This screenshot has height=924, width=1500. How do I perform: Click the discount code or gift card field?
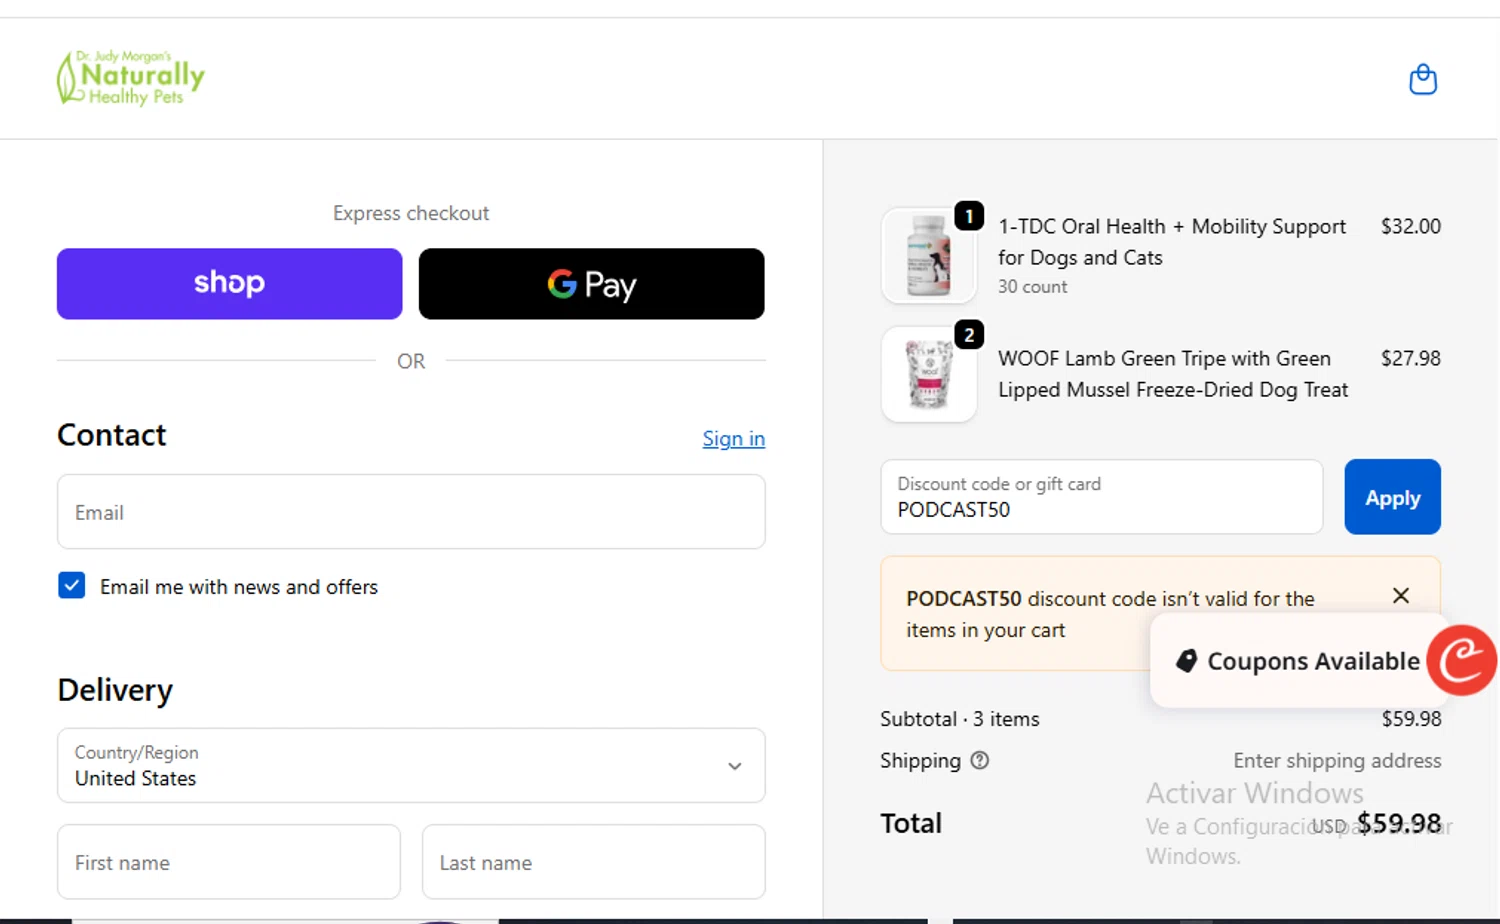tap(1101, 497)
